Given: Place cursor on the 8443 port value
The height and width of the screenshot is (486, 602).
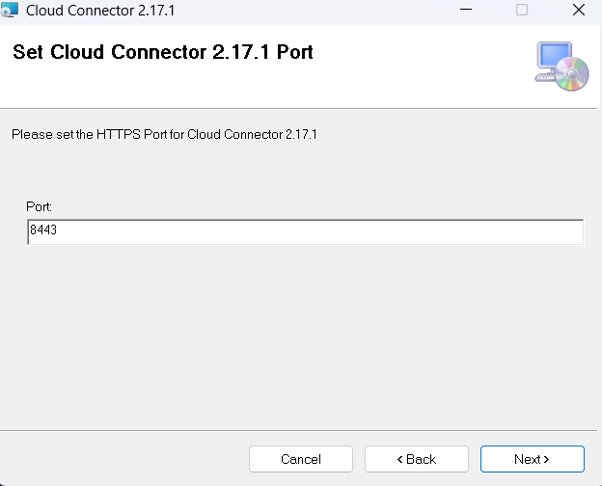Looking at the screenshot, I should [x=43, y=230].
